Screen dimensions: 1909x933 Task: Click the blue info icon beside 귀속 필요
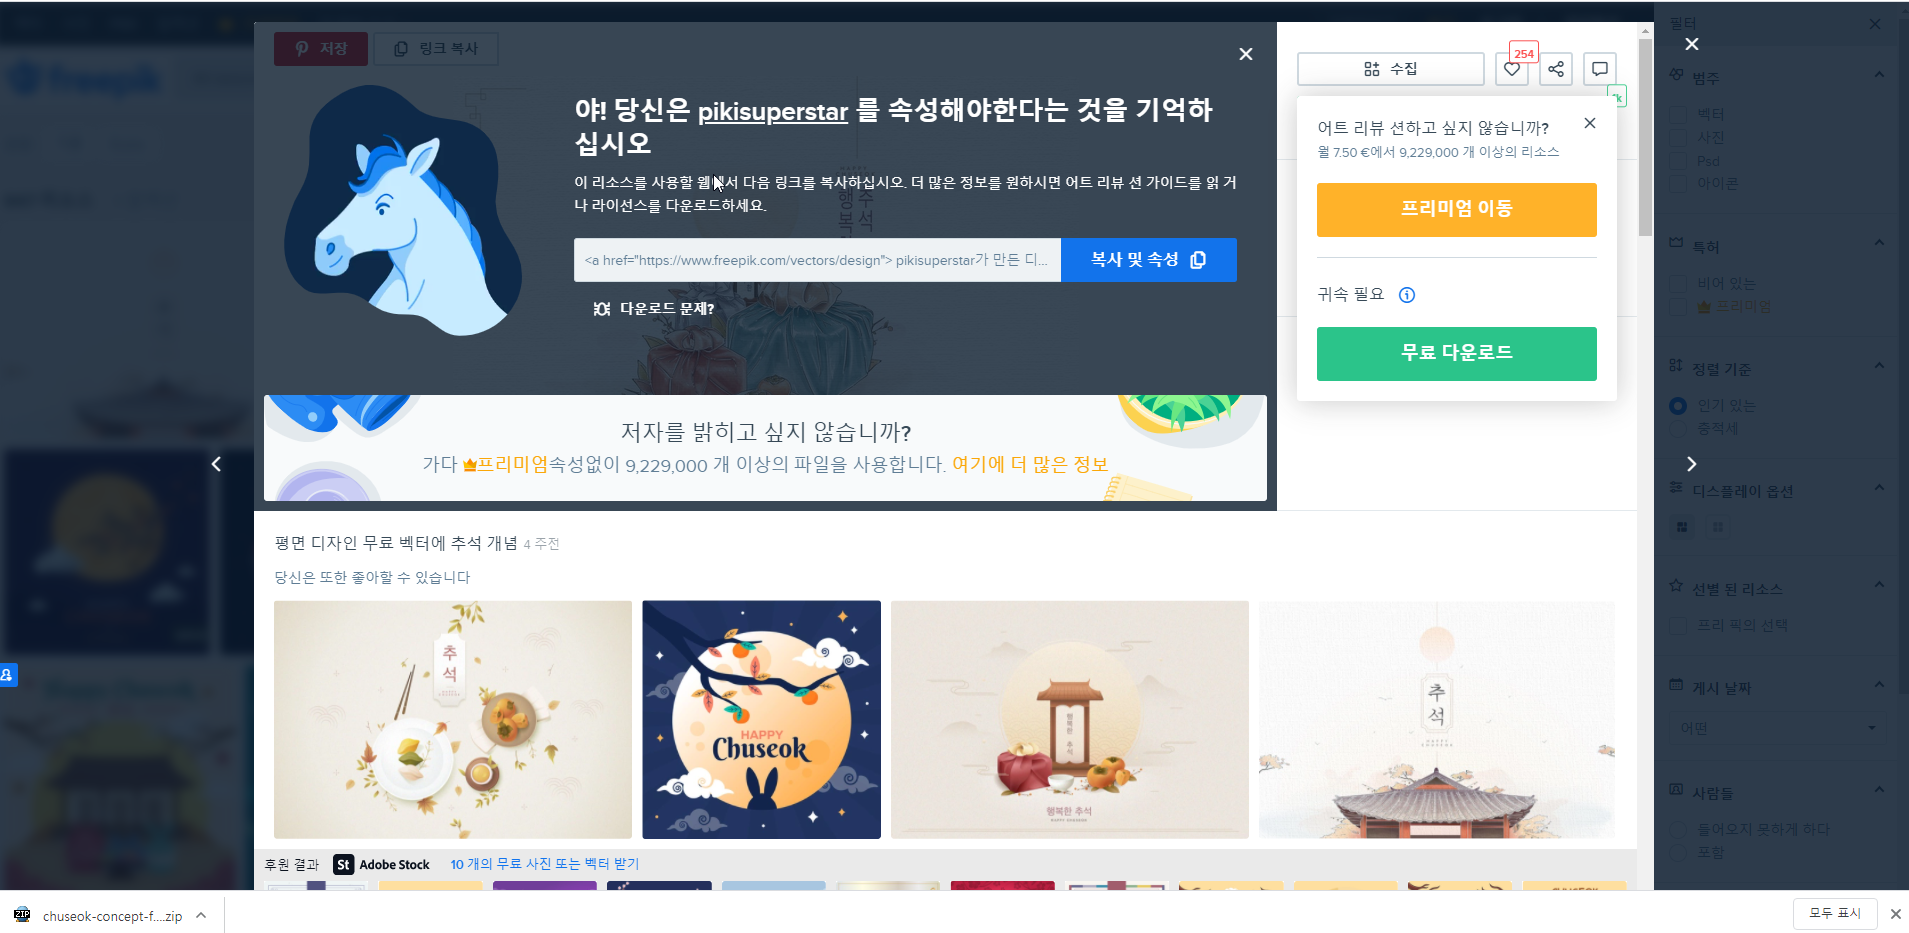click(x=1406, y=295)
